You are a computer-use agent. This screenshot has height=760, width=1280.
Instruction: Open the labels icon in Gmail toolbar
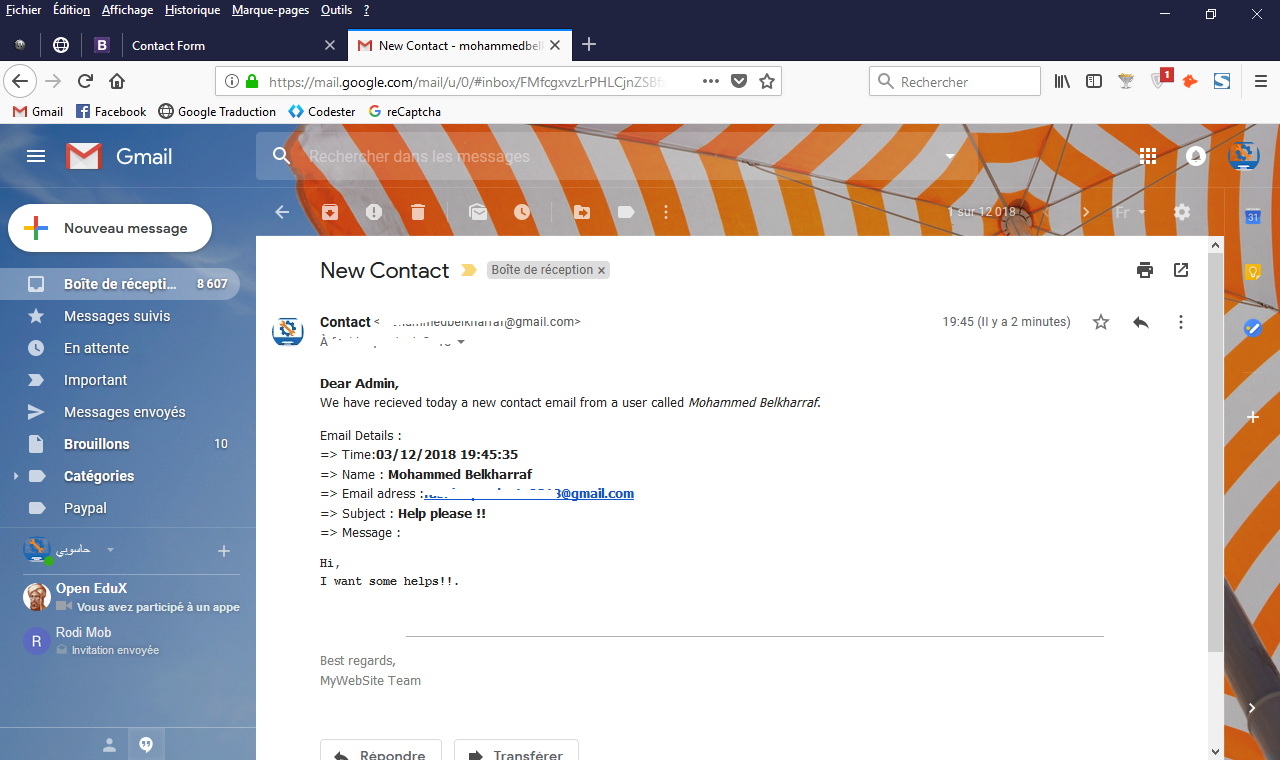[626, 212]
